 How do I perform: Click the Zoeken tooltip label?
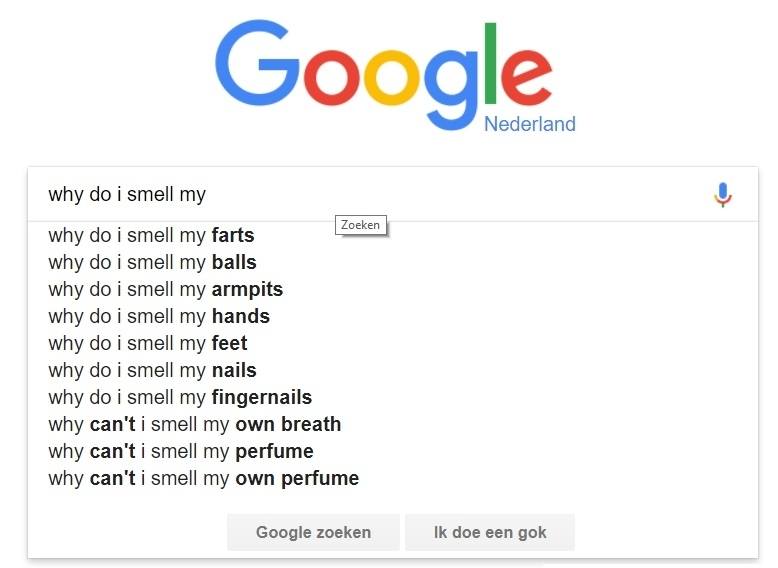360,225
